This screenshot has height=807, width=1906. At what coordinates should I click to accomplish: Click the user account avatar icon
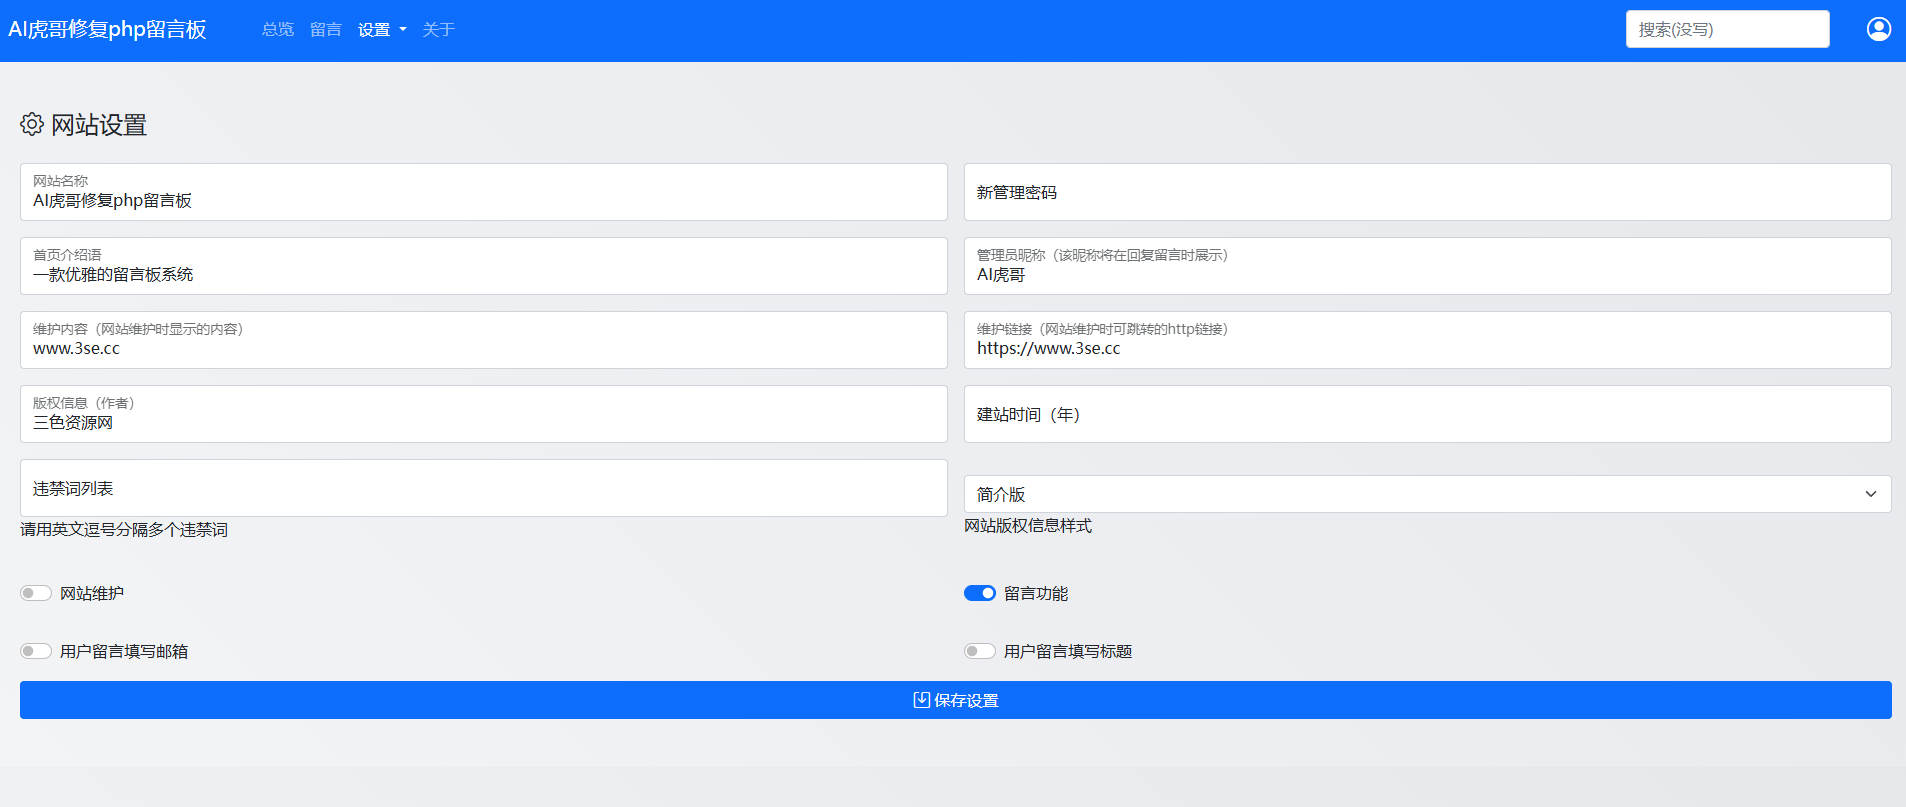[x=1878, y=29]
